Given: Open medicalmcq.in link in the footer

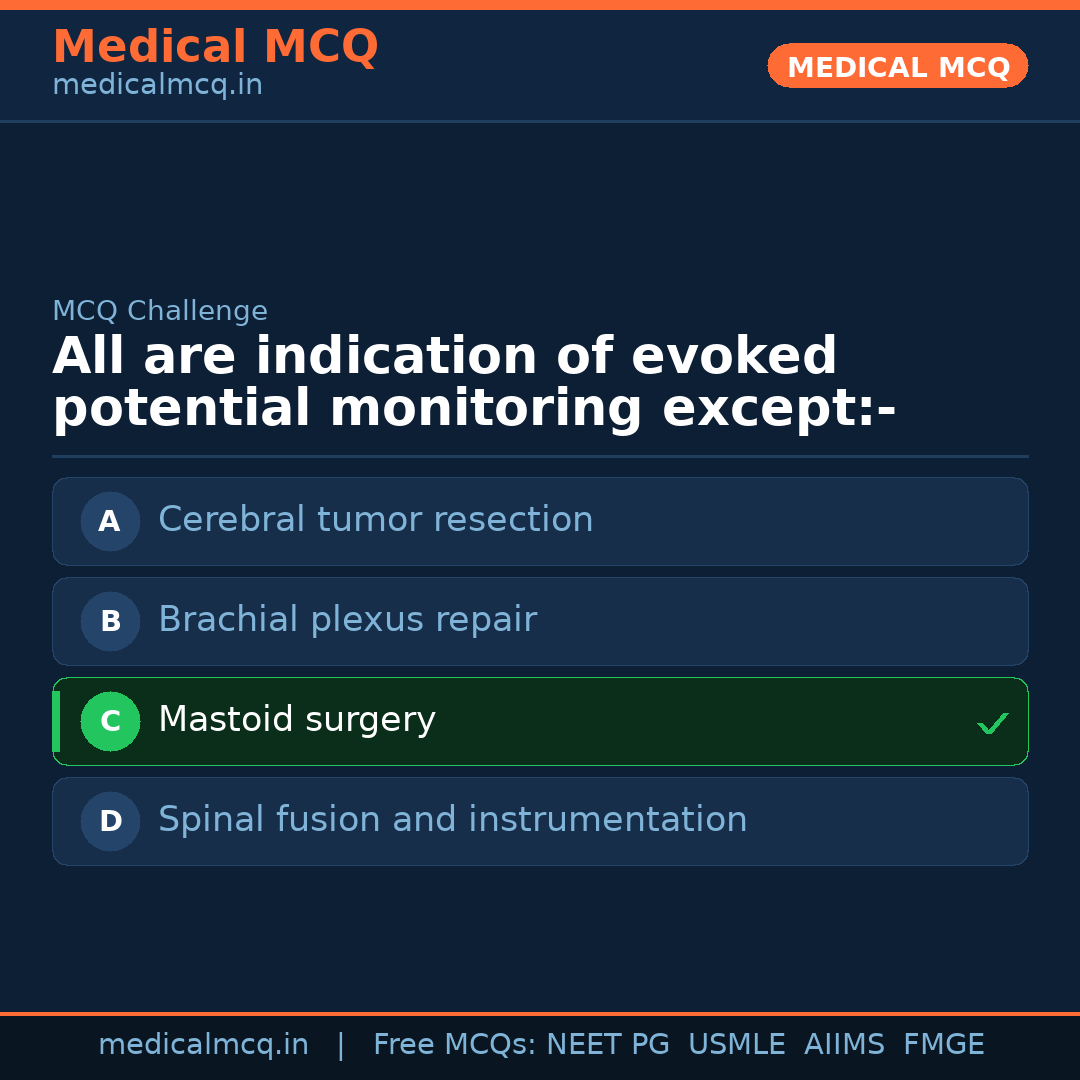Looking at the screenshot, I should click(x=203, y=1045).
